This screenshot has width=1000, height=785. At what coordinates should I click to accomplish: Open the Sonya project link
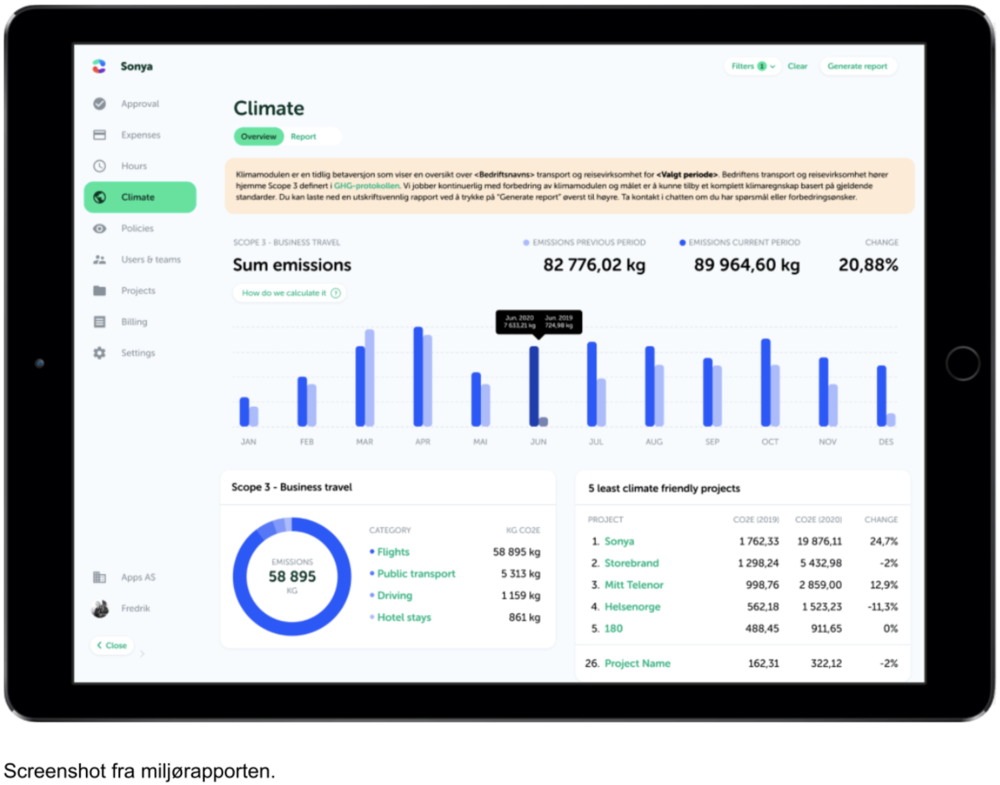(x=619, y=541)
